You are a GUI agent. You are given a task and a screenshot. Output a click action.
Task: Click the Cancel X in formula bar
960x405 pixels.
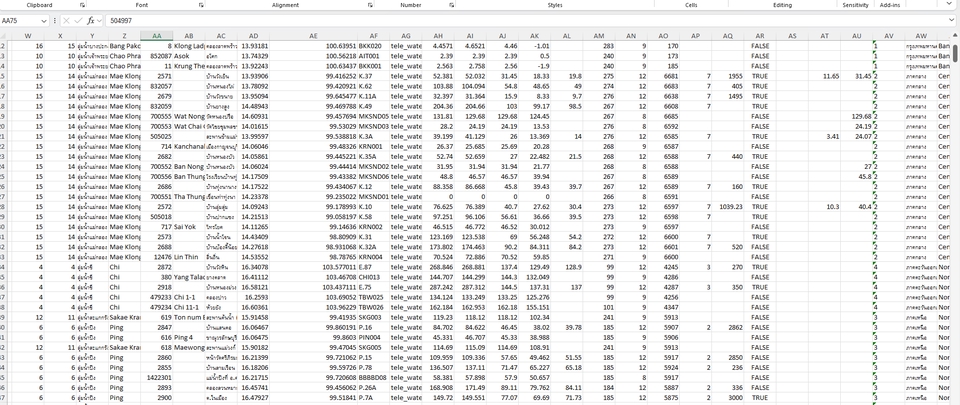66,20
